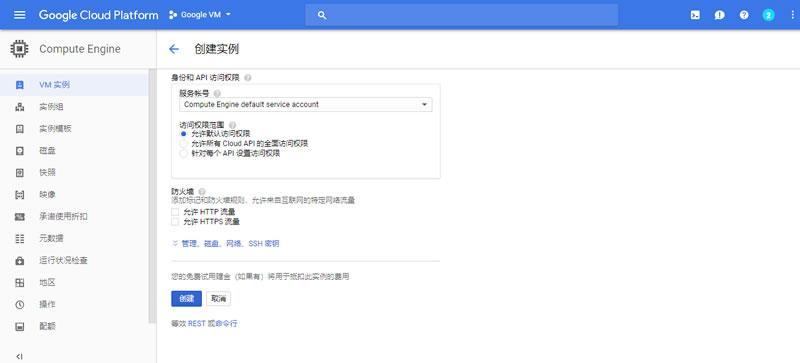Click the 创建实例 page title

(216, 49)
